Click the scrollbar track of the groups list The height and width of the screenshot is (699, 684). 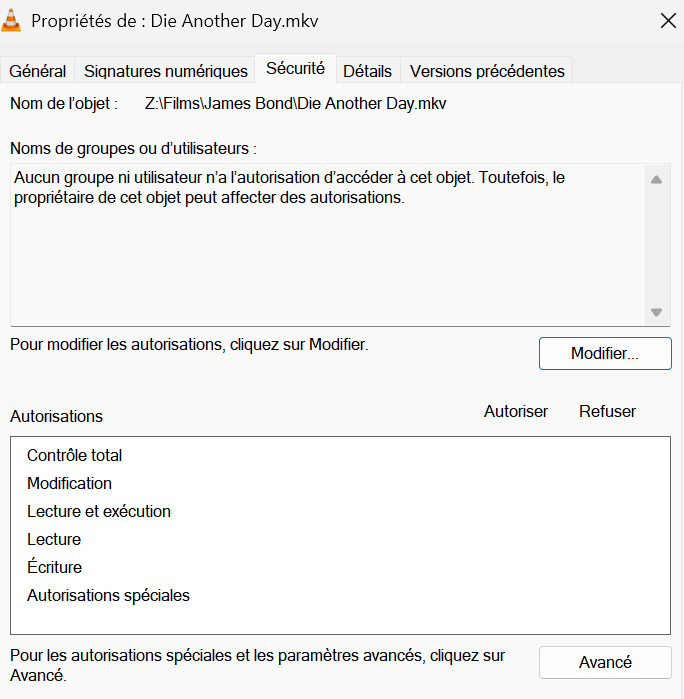[656, 246]
